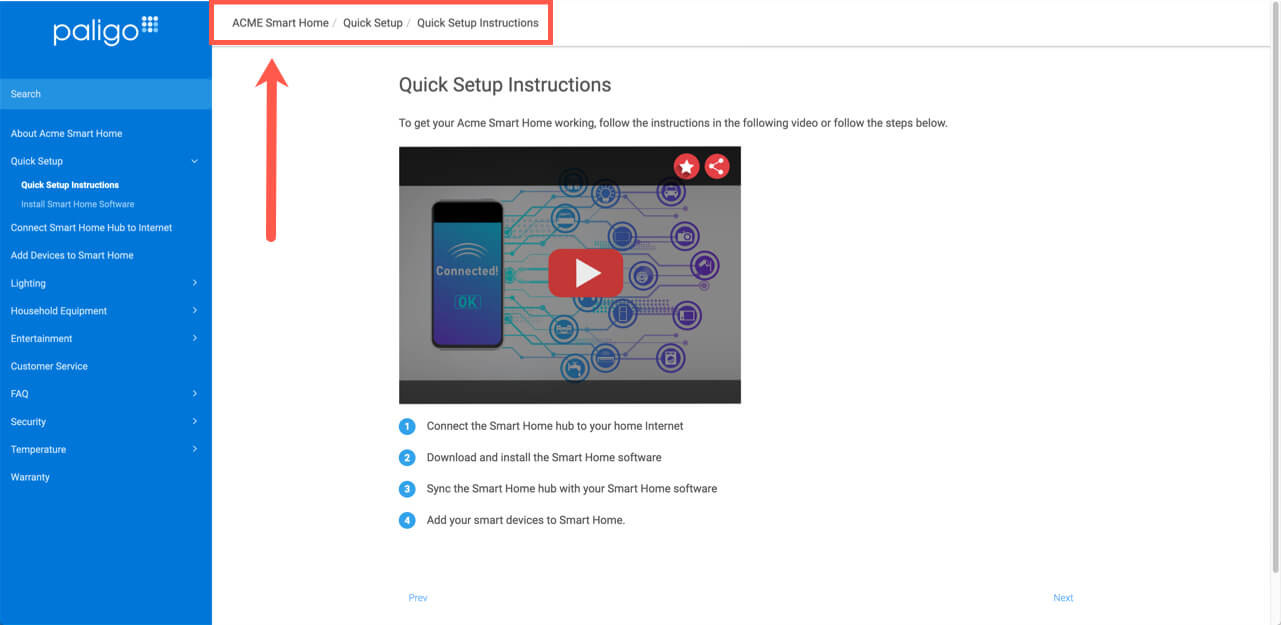
Task: Expand the Household Equipment section chevron
Action: (x=195, y=311)
